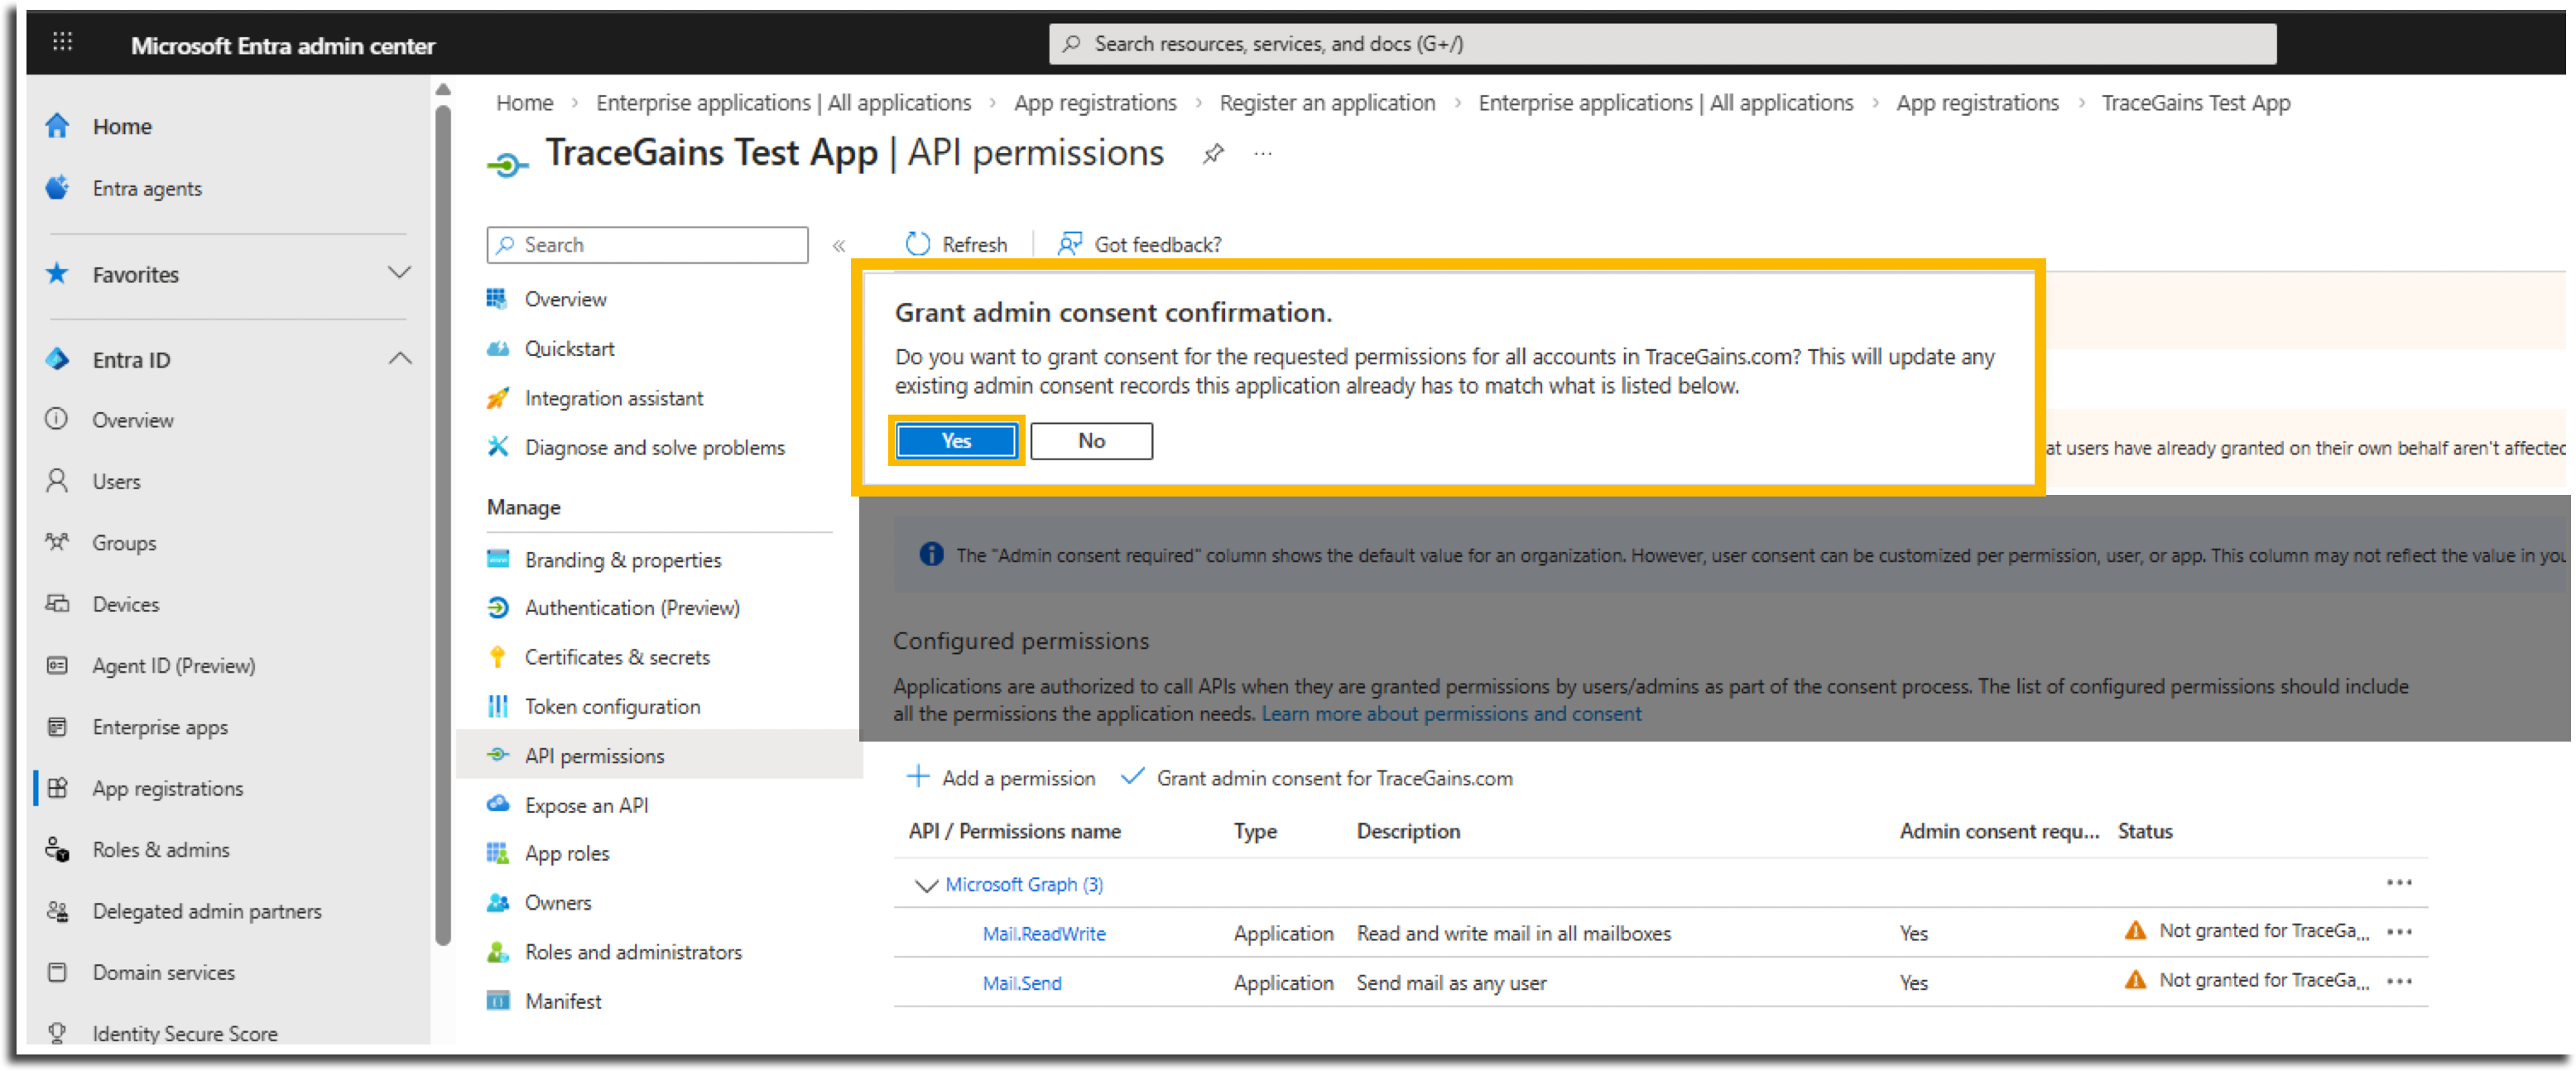This screenshot has height=1071, width=2576.
Task: Click the Domain services icon
Action: click(x=57, y=972)
